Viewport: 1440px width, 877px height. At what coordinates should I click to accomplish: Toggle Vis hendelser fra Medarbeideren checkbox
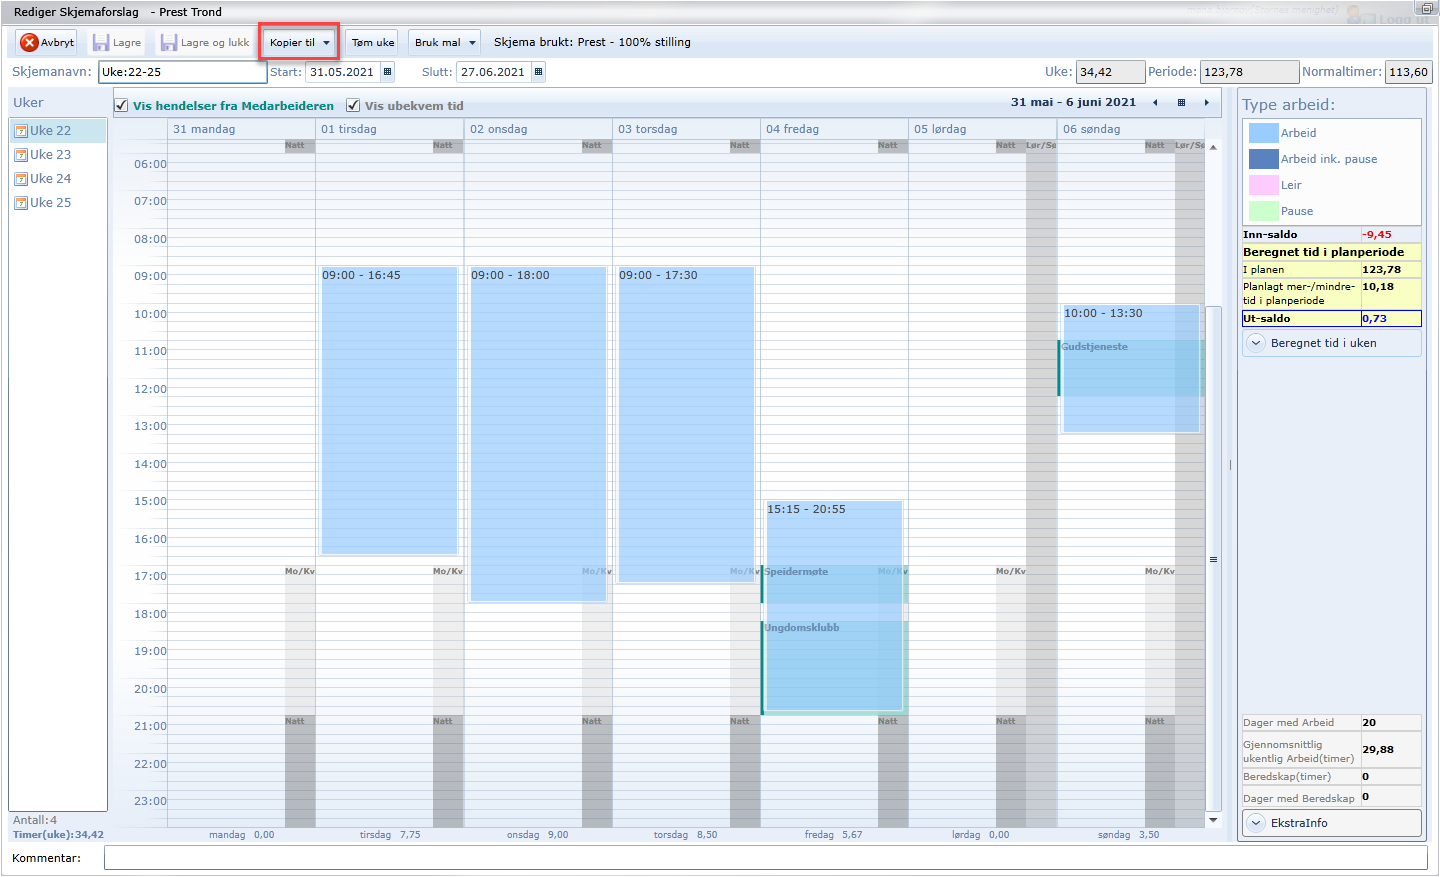(121, 105)
